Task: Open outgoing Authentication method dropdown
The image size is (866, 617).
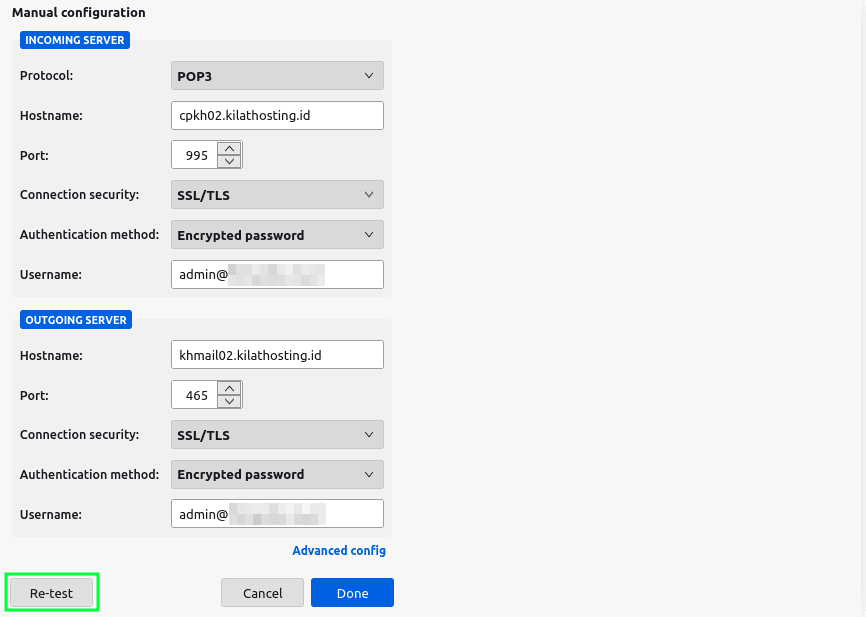Action: tap(277, 474)
